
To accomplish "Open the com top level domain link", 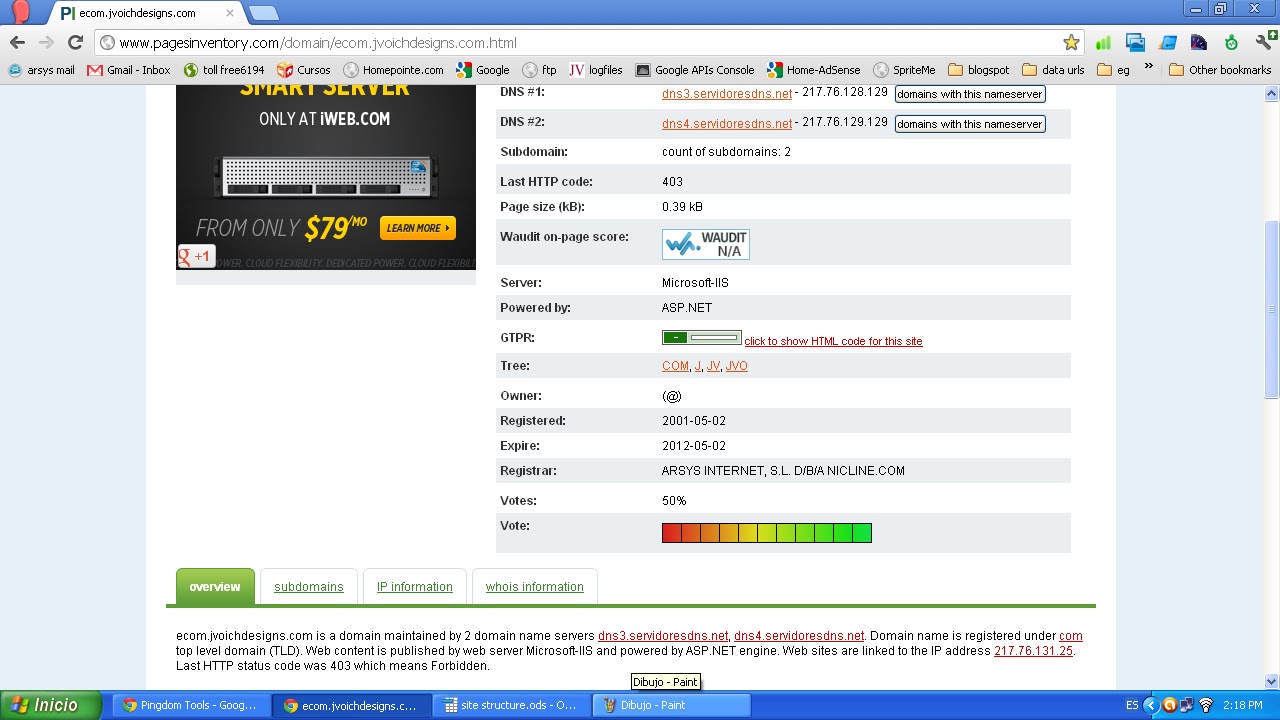I will tap(1070, 636).
